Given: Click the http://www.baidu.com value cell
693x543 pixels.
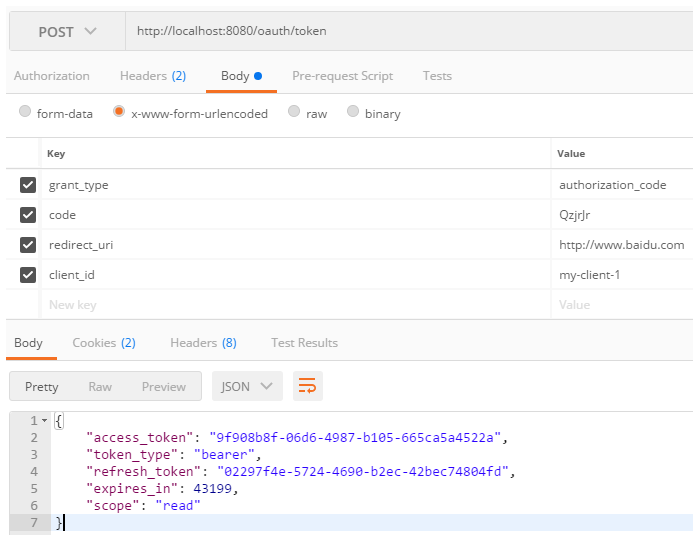Looking at the screenshot, I should (x=622, y=245).
